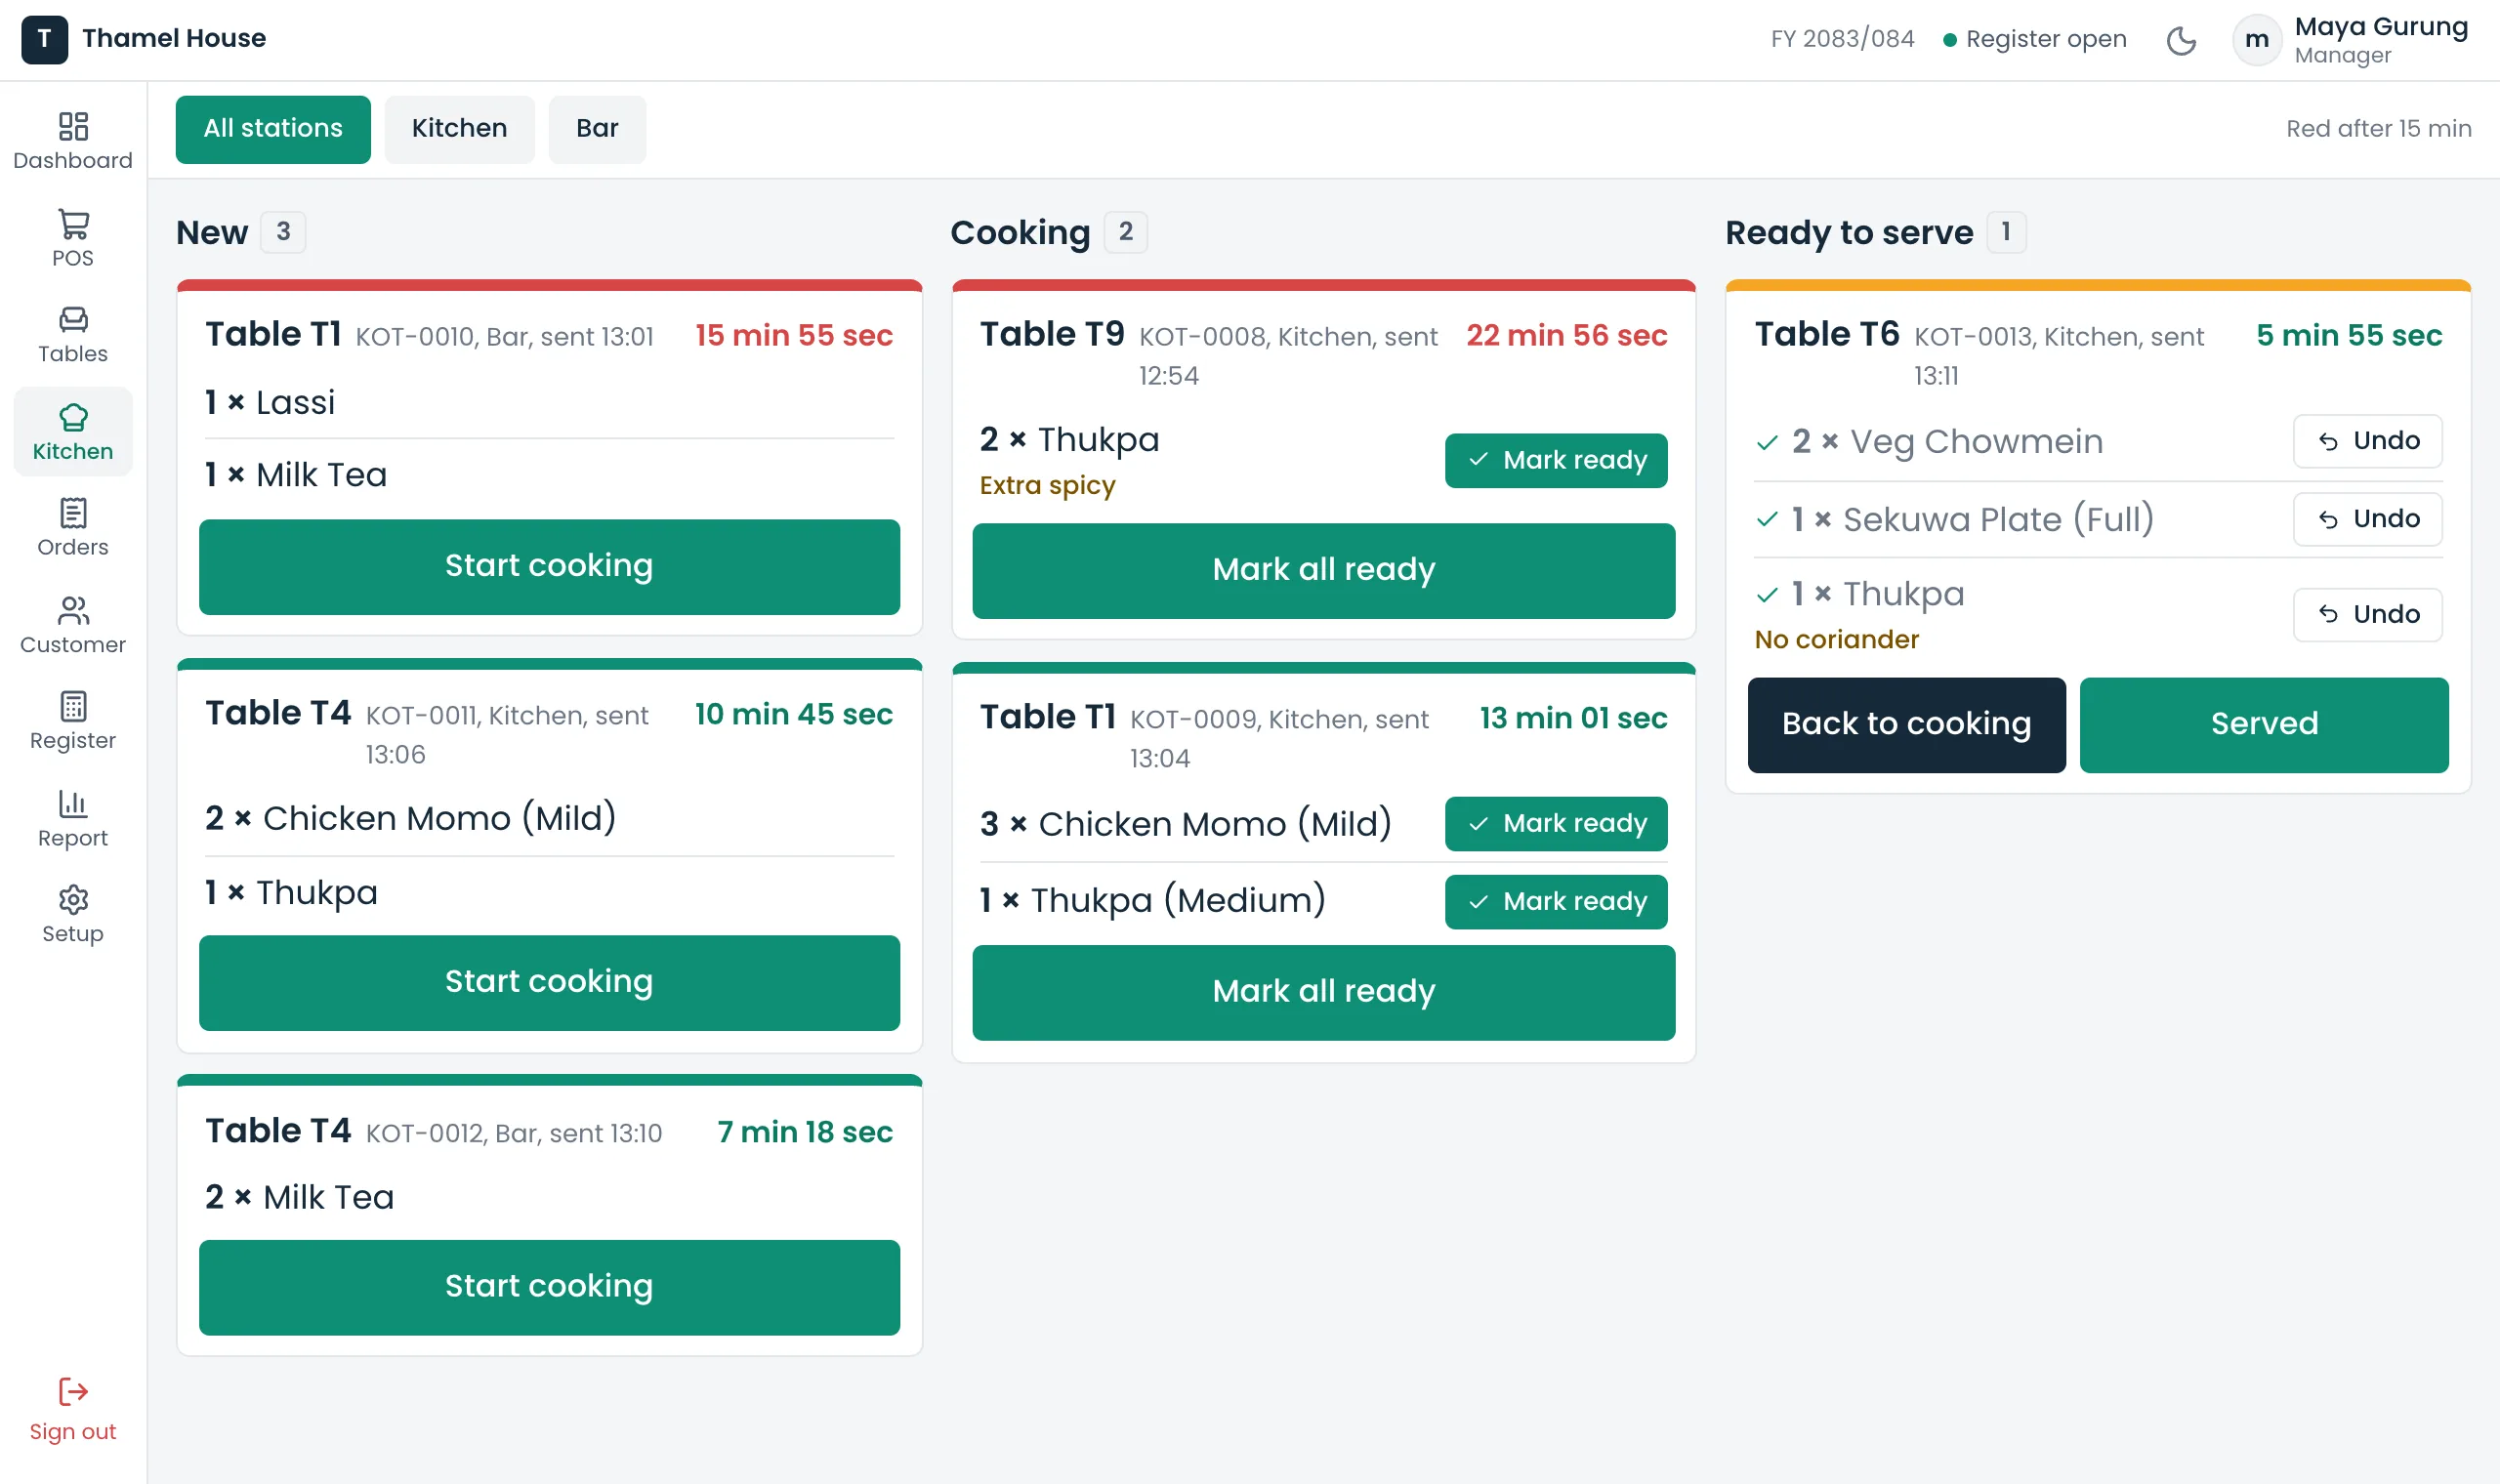Click the 15 min 55 sec timer
This screenshot has height=1484, width=2500.
793,335
